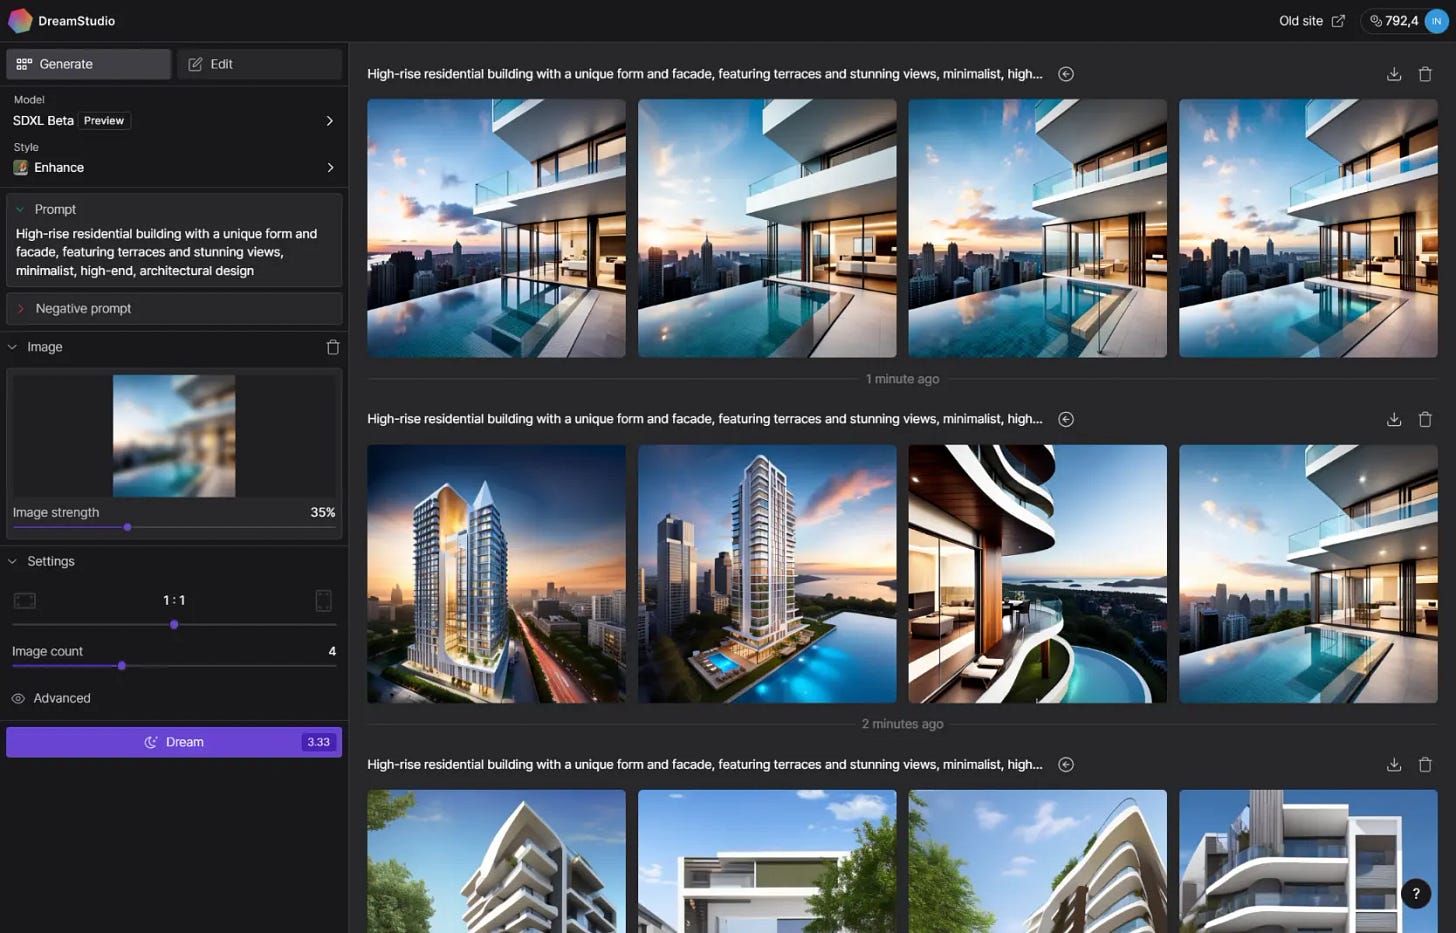This screenshot has height=933, width=1456.
Task: Open second image in third row
Action: click(x=767, y=861)
